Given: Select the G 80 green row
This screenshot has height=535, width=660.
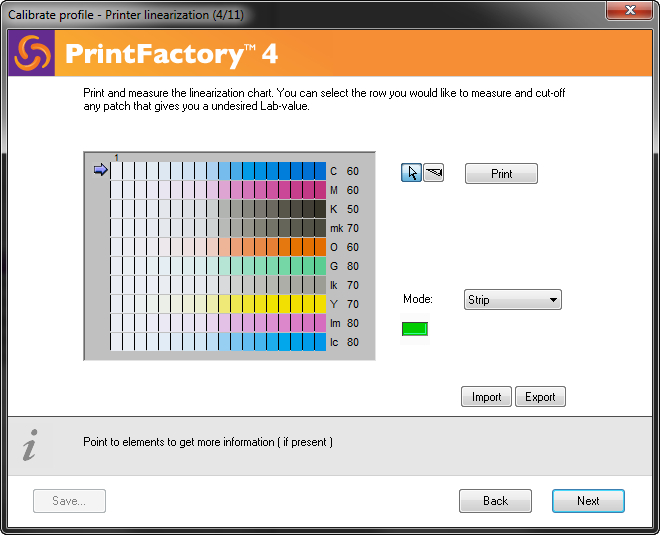Looking at the screenshot, I should 218,266.
